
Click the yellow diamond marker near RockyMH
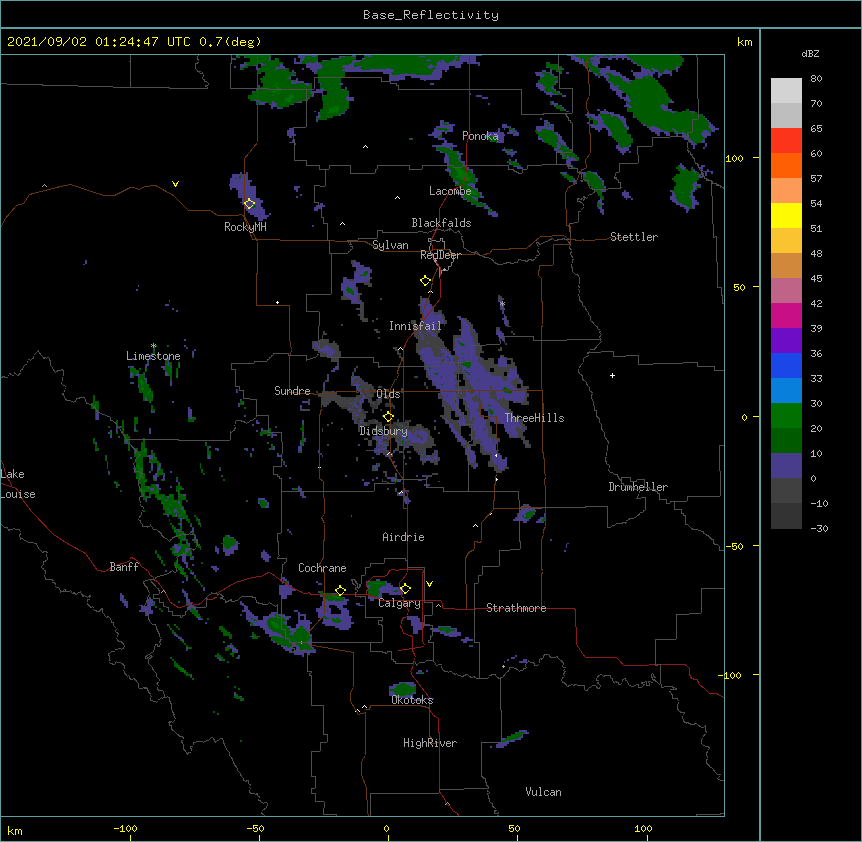pyautogui.click(x=250, y=204)
